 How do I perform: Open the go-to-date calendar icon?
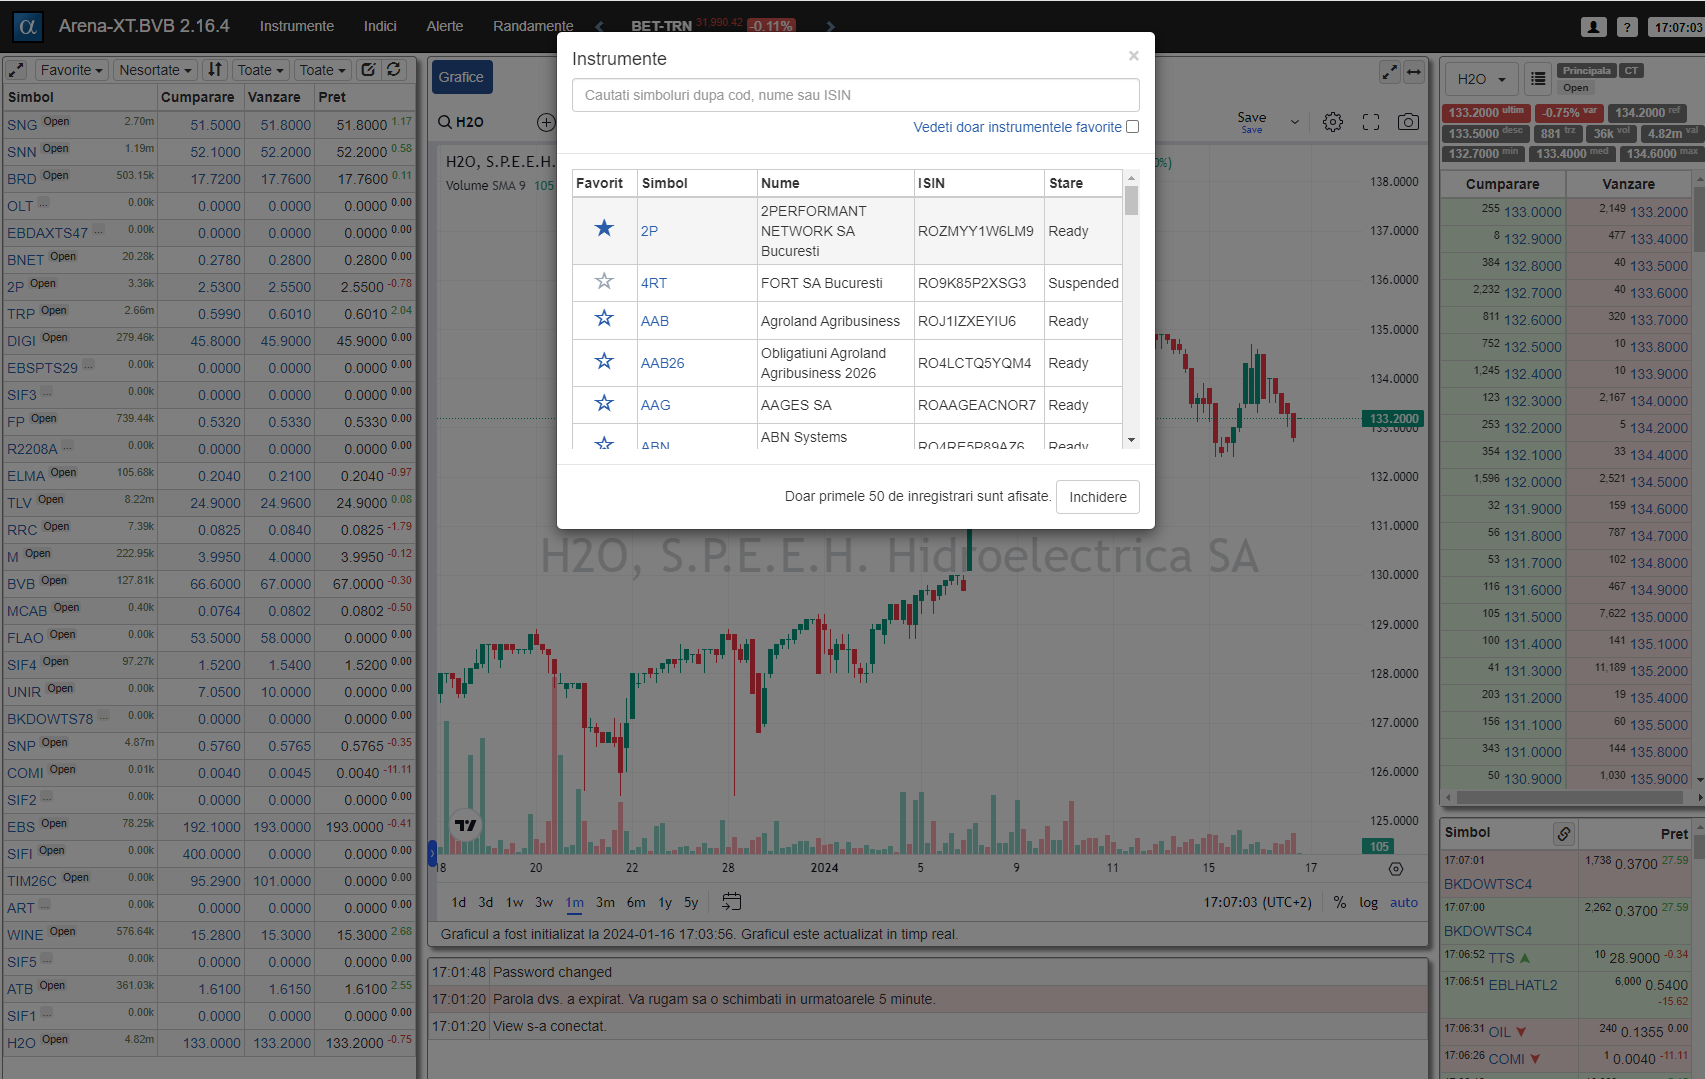coord(731,902)
